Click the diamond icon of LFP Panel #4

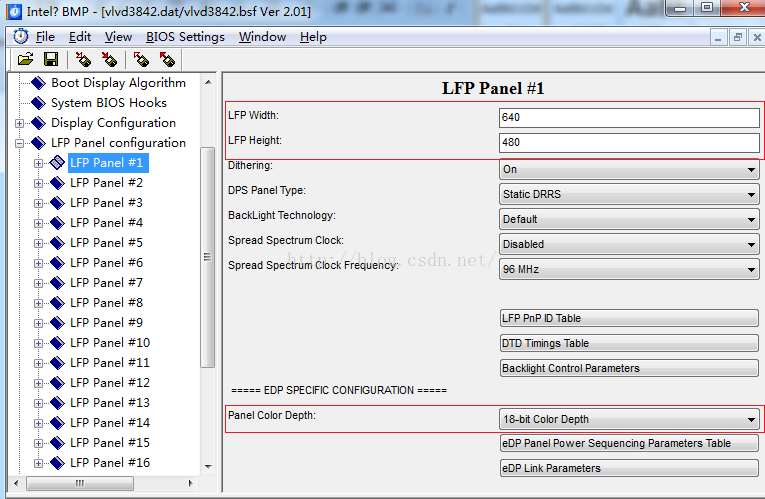click(x=57, y=223)
